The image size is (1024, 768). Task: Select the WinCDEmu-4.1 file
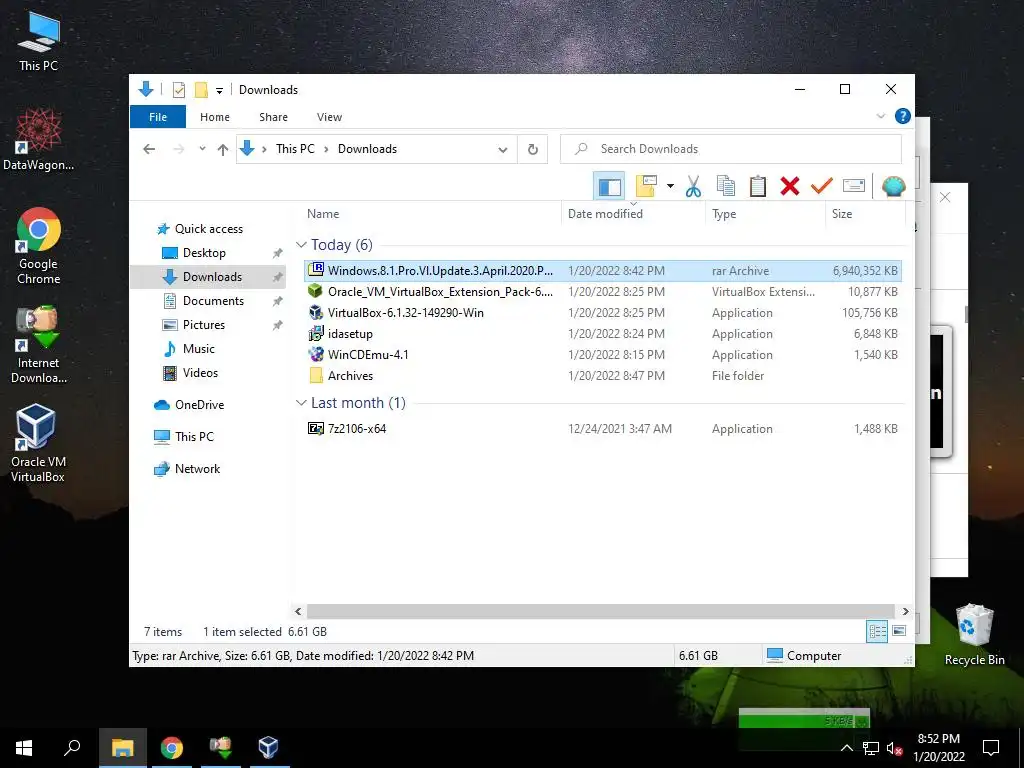click(x=603, y=355)
